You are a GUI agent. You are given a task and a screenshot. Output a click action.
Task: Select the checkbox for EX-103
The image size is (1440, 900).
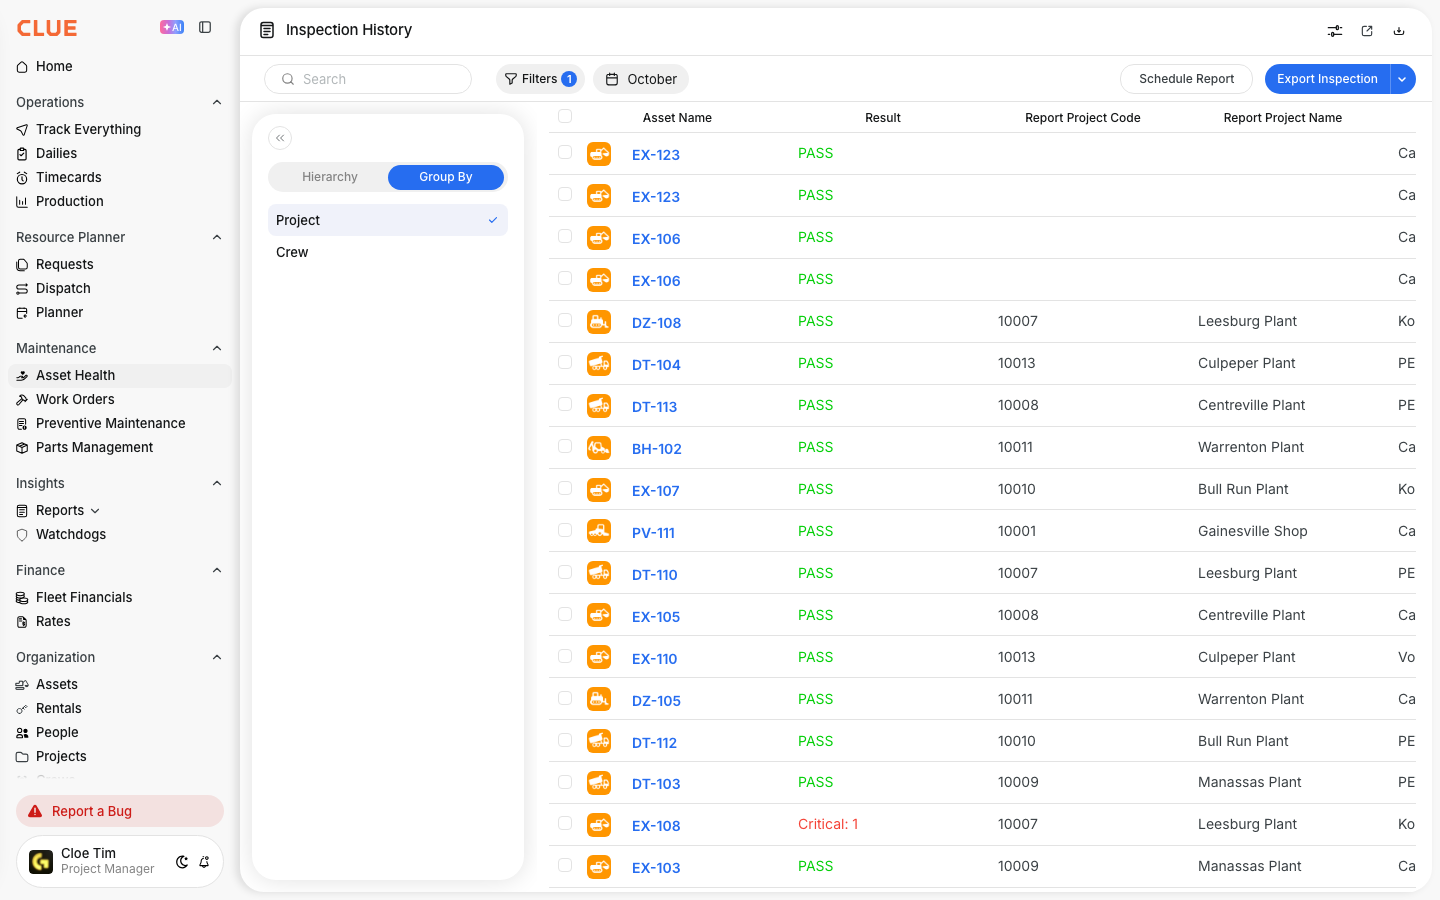pos(565,866)
